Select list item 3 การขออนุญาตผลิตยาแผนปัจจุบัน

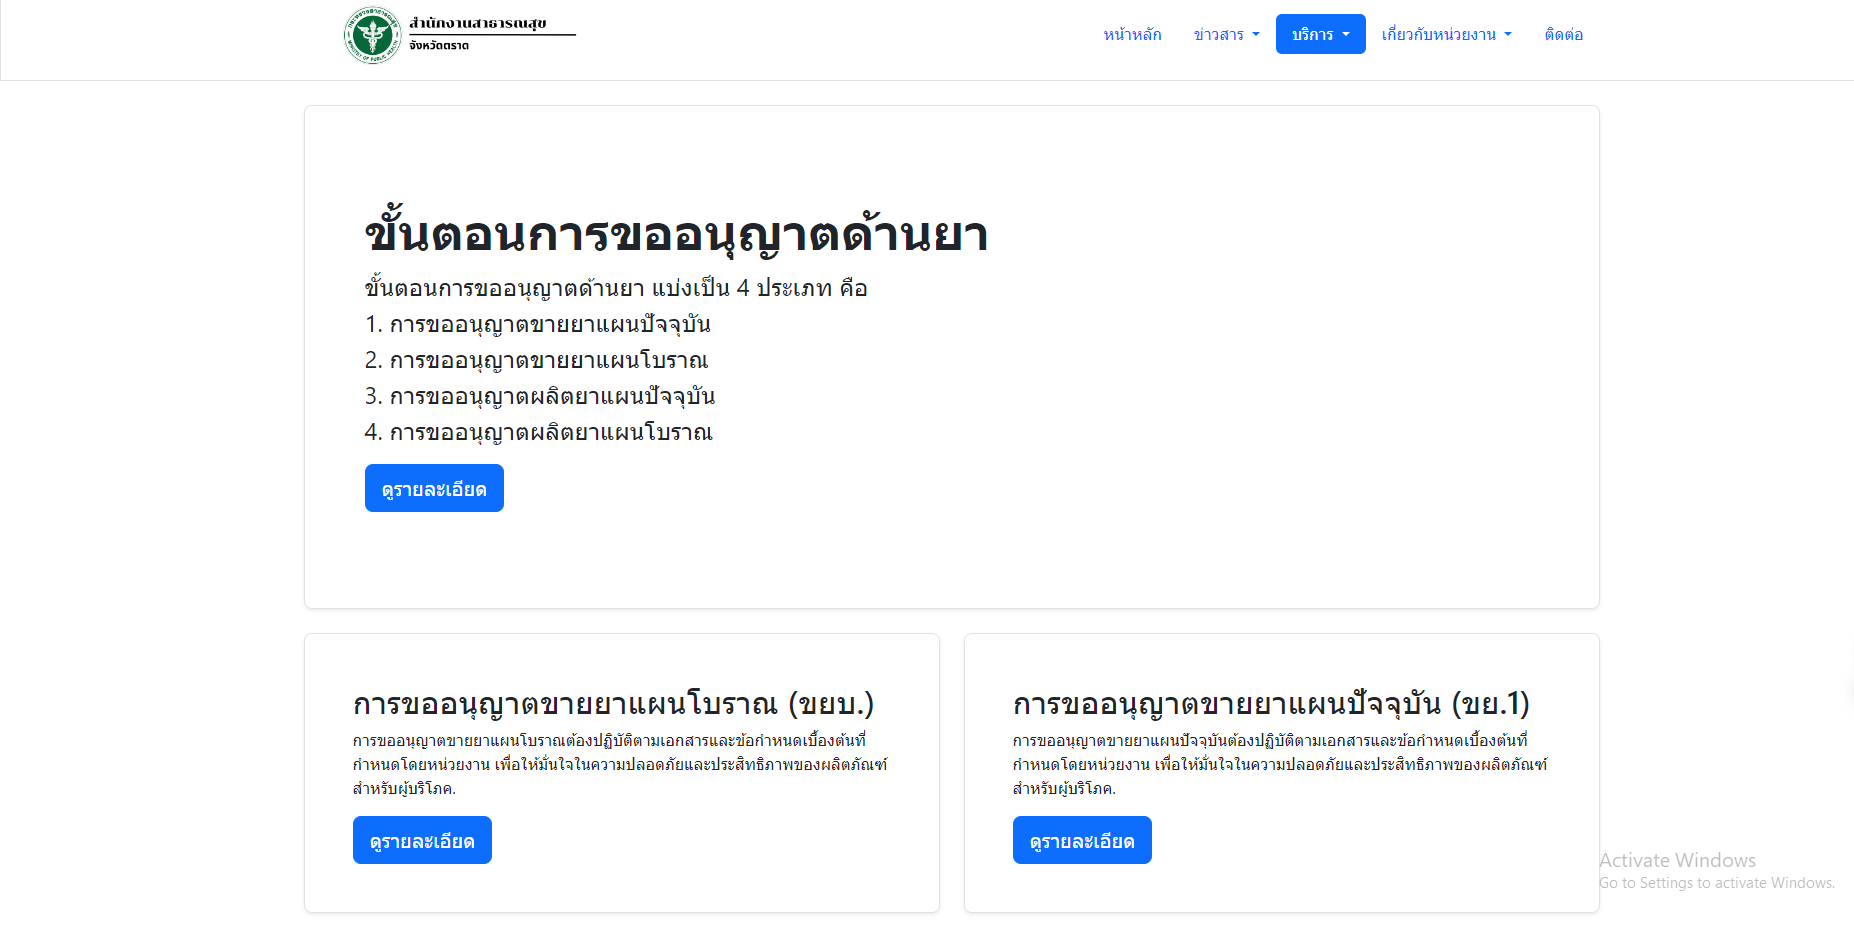point(540,397)
